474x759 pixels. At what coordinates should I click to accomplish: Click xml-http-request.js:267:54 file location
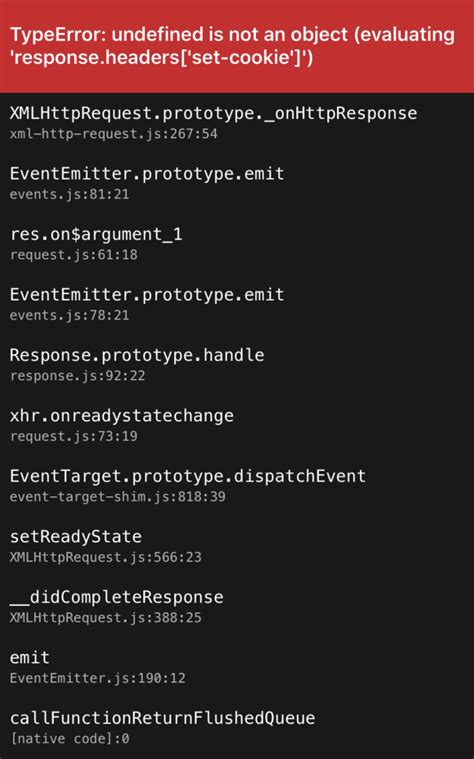click(114, 134)
